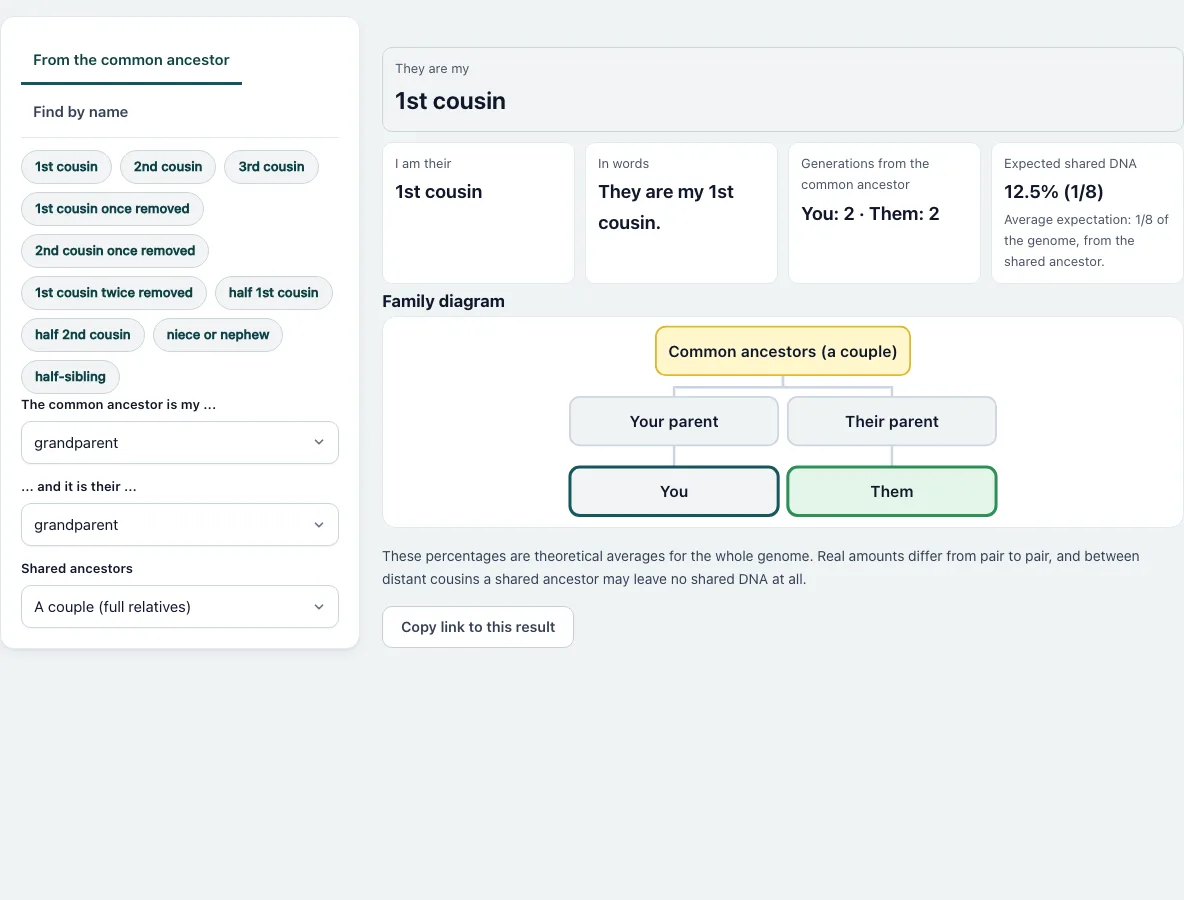
Task: Select 1st cousin once removed chip
Action: point(113,209)
